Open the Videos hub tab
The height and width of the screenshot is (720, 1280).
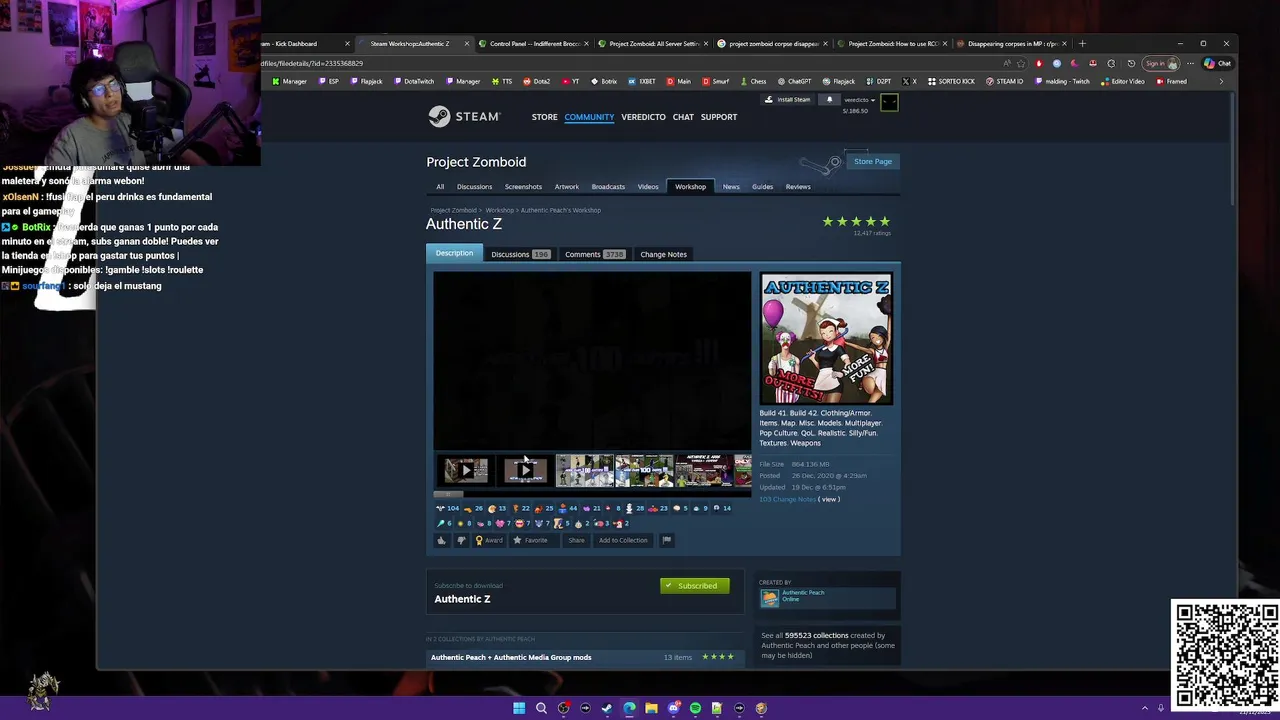click(x=648, y=186)
